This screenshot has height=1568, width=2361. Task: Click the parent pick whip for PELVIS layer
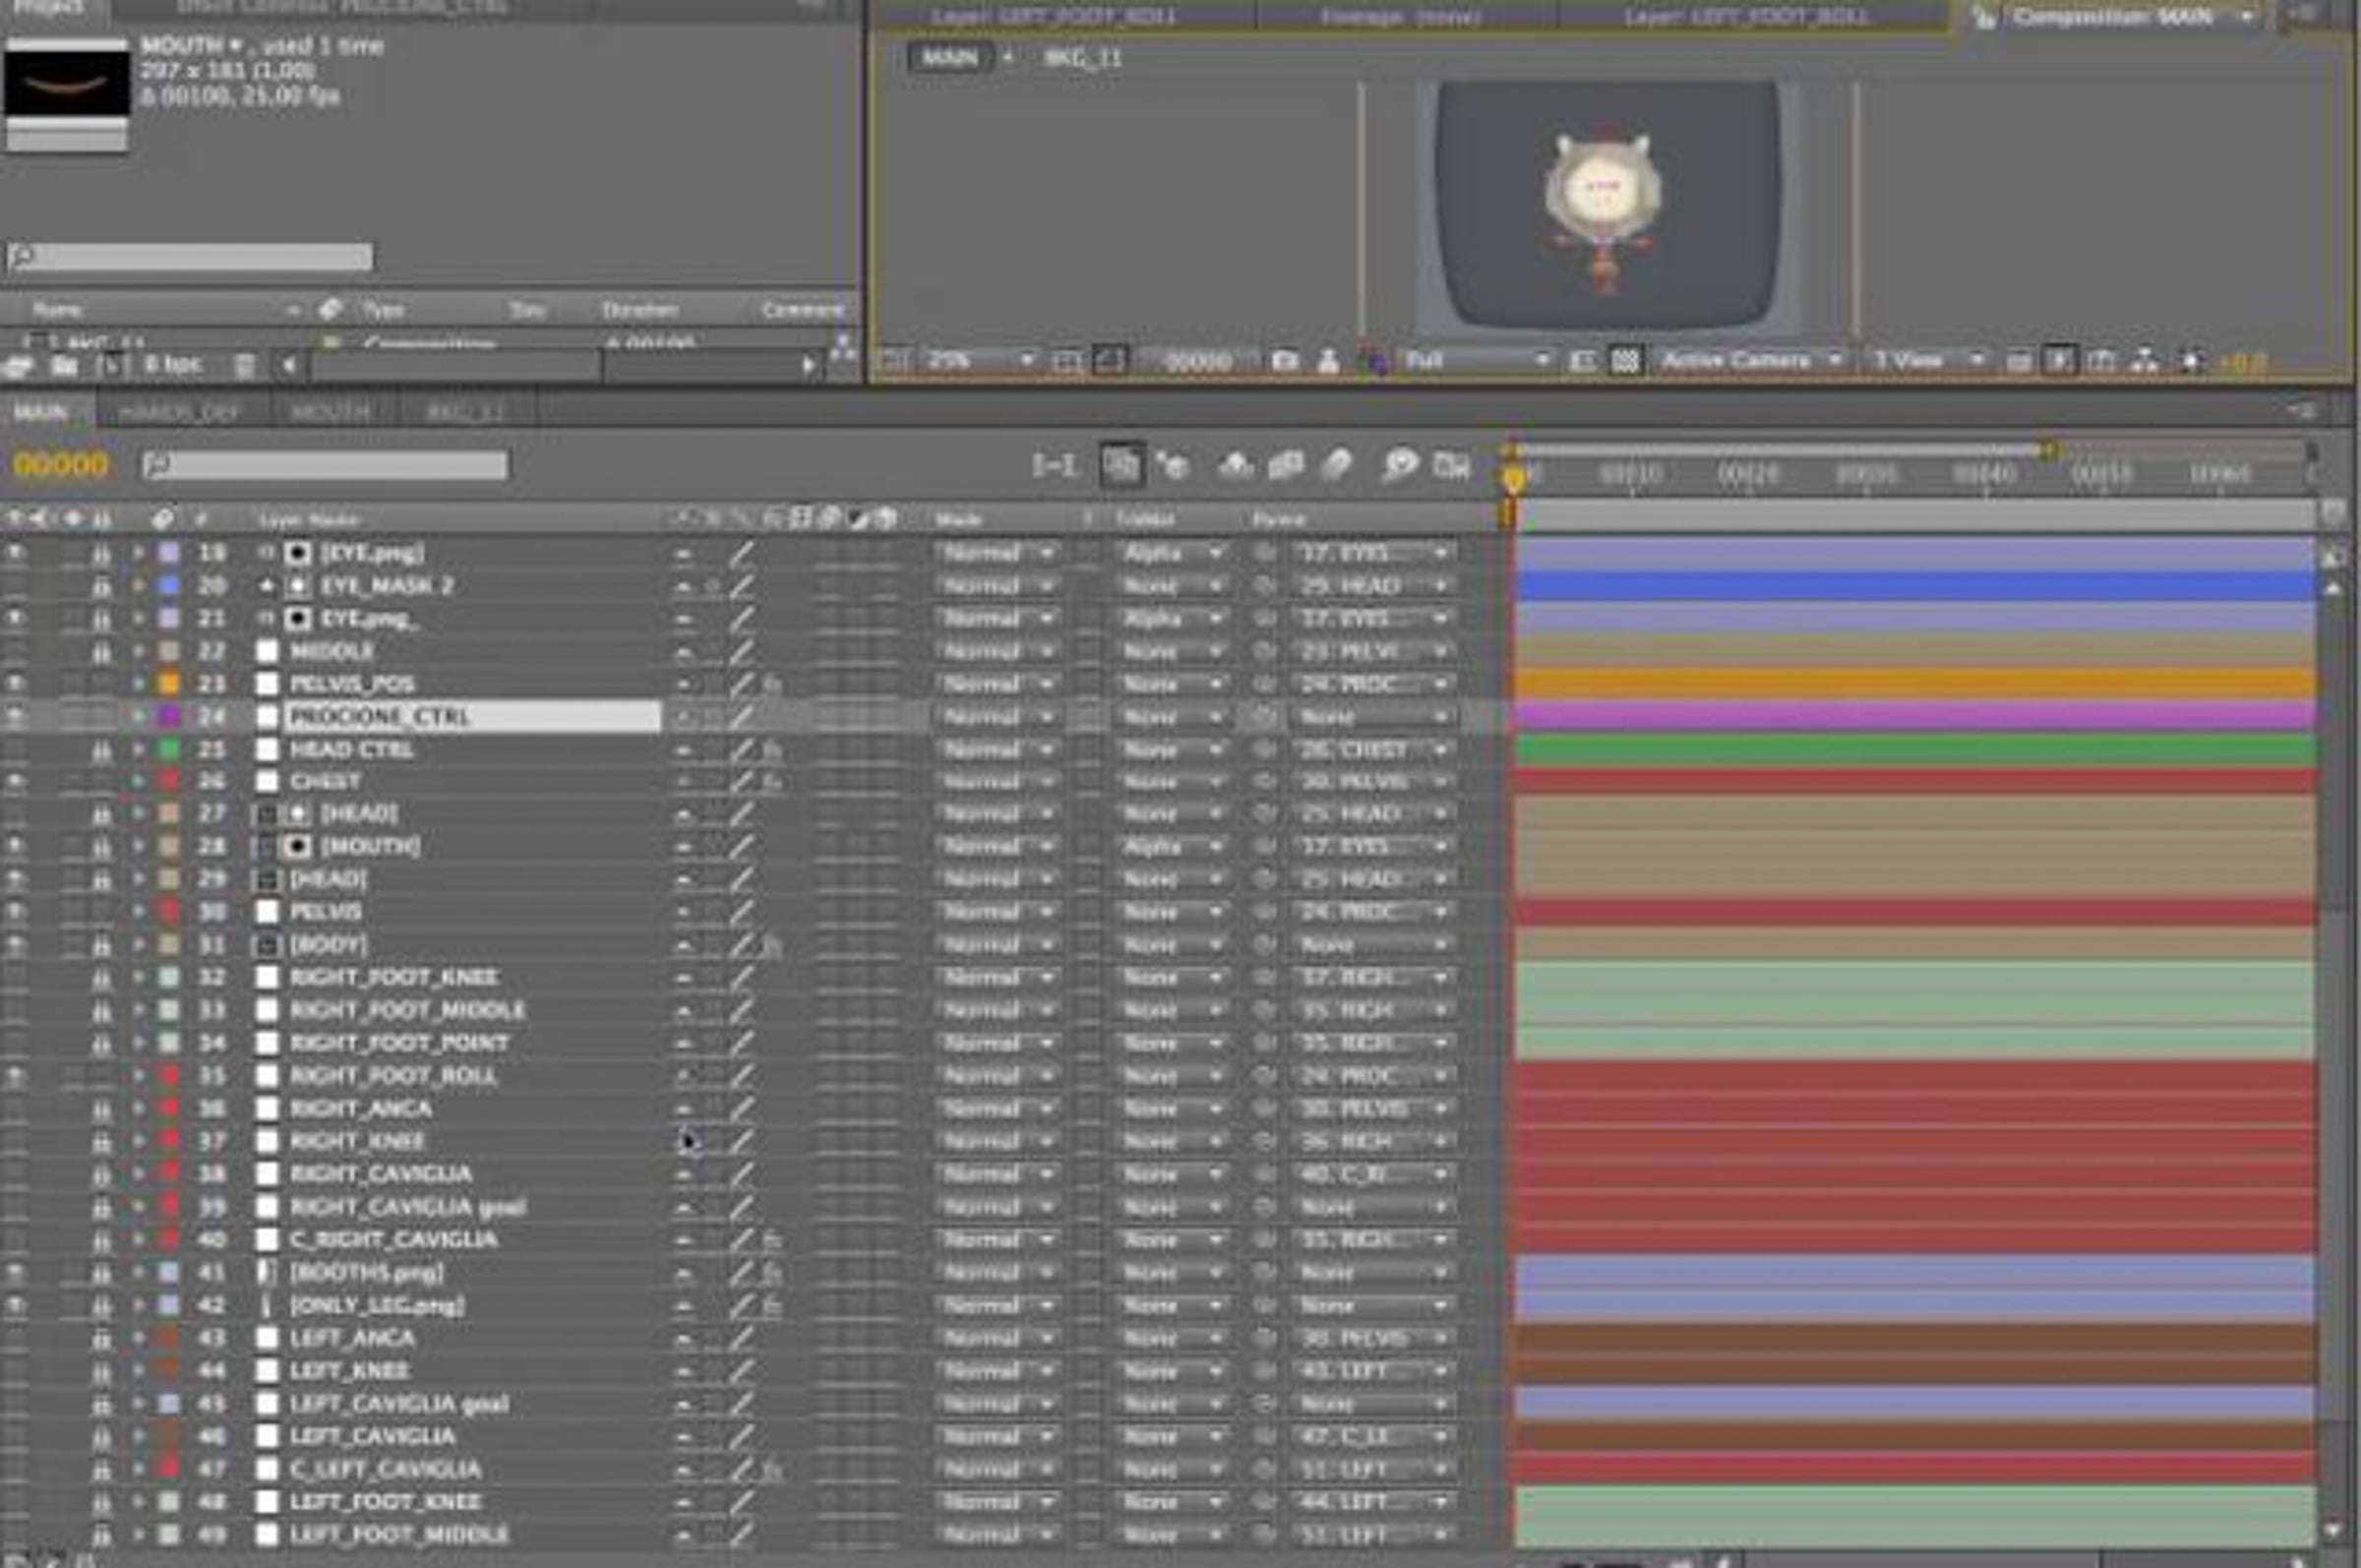[1265, 912]
